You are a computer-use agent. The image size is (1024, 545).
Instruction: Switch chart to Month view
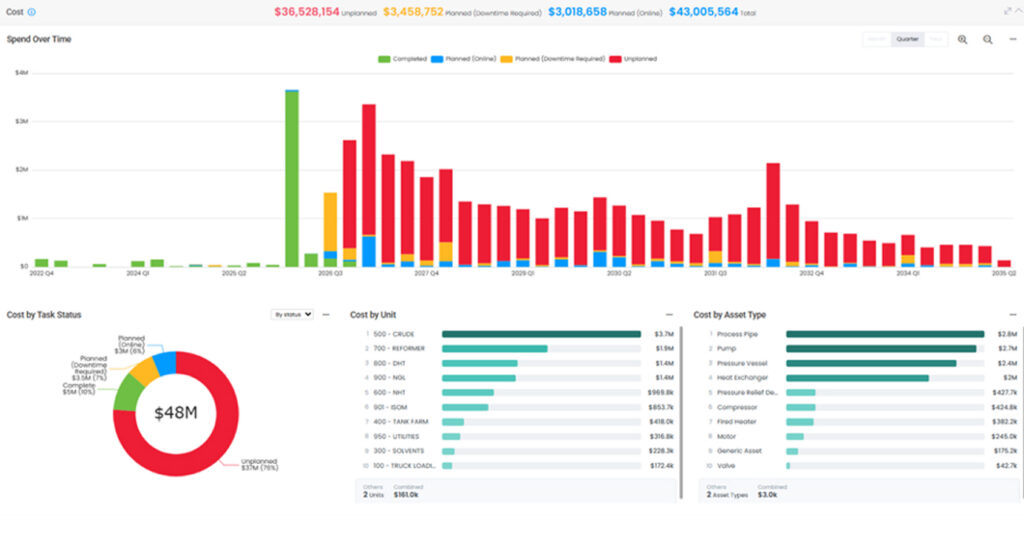point(877,39)
